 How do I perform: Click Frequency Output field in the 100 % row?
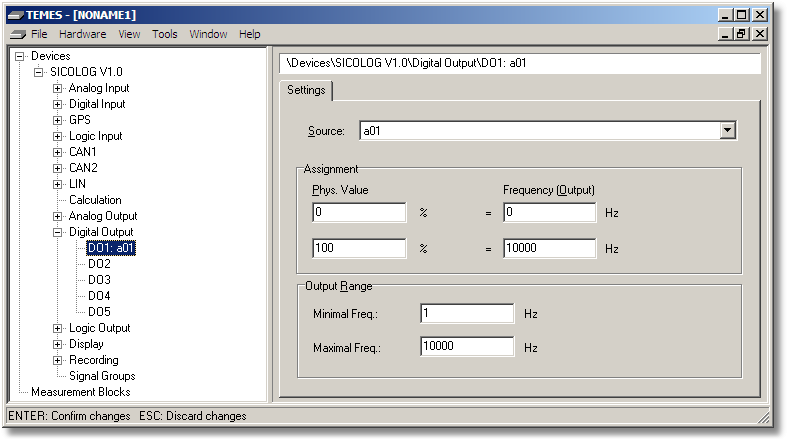(x=550, y=248)
